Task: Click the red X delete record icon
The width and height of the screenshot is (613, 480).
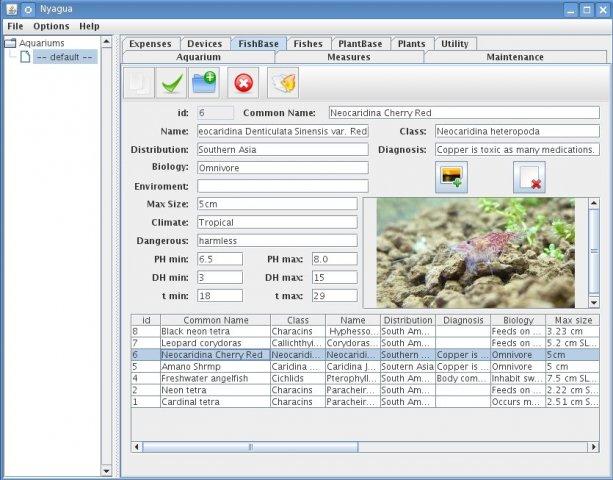Action: [243, 83]
